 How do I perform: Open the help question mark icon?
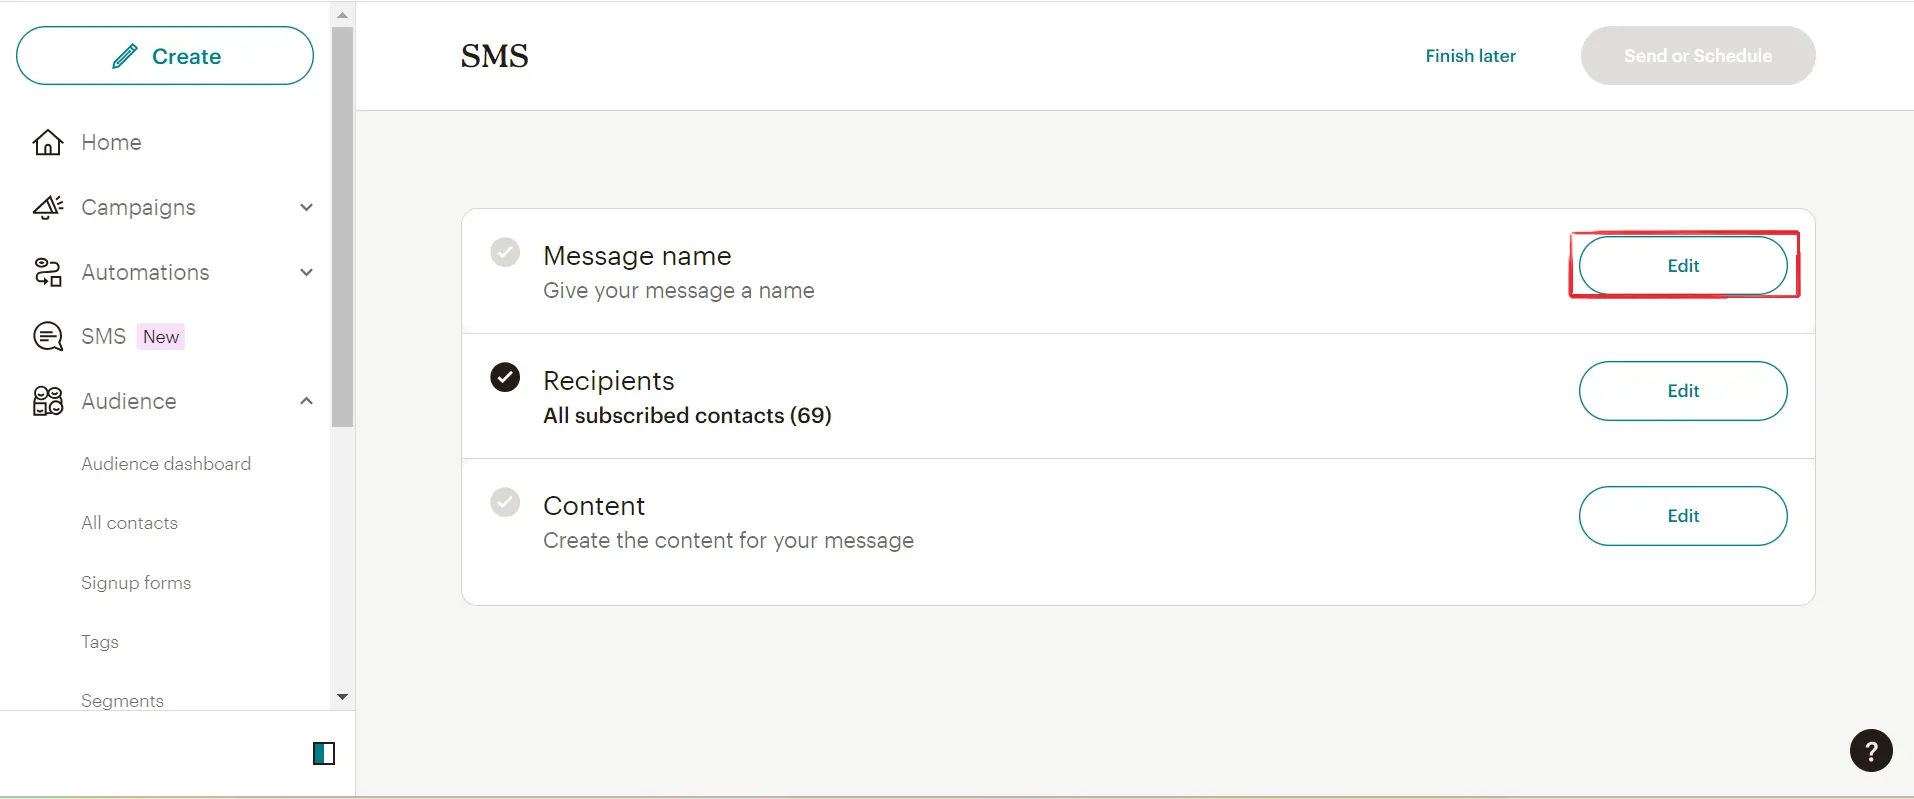click(1871, 751)
